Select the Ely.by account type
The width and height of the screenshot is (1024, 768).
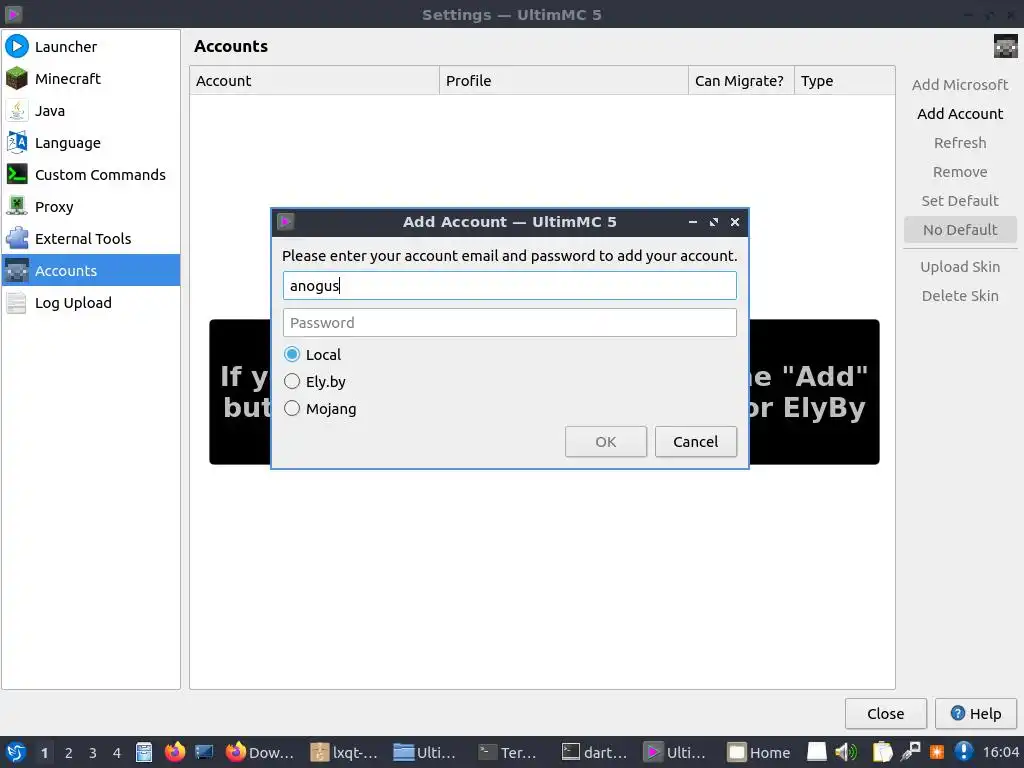(x=315, y=381)
